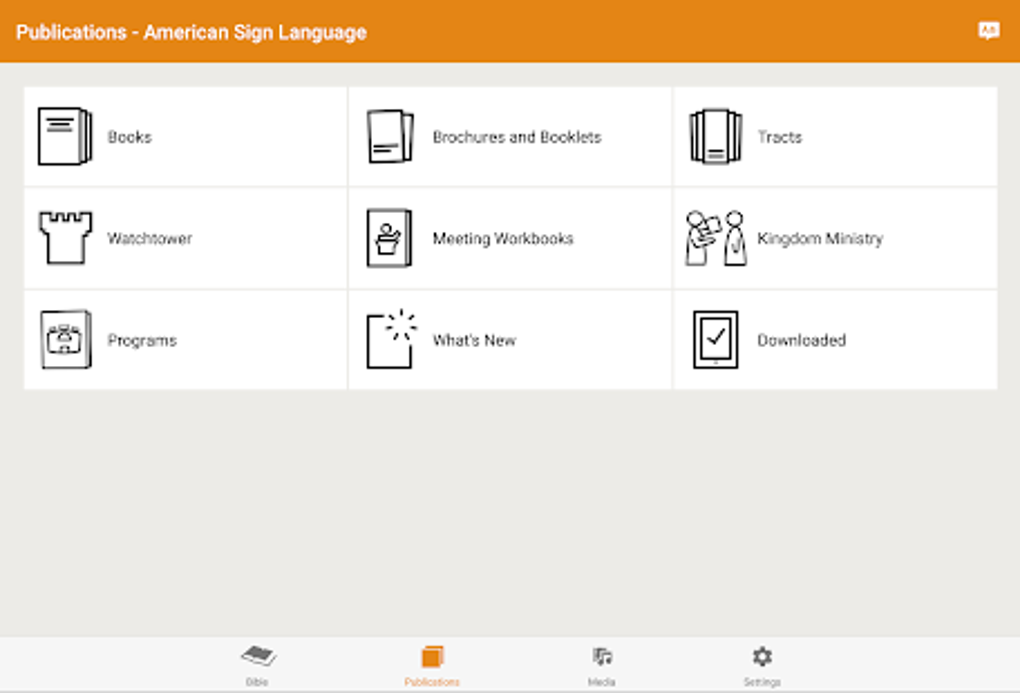Open the Programs briefcase icon
1020x693 pixels.
coord(62,339)
